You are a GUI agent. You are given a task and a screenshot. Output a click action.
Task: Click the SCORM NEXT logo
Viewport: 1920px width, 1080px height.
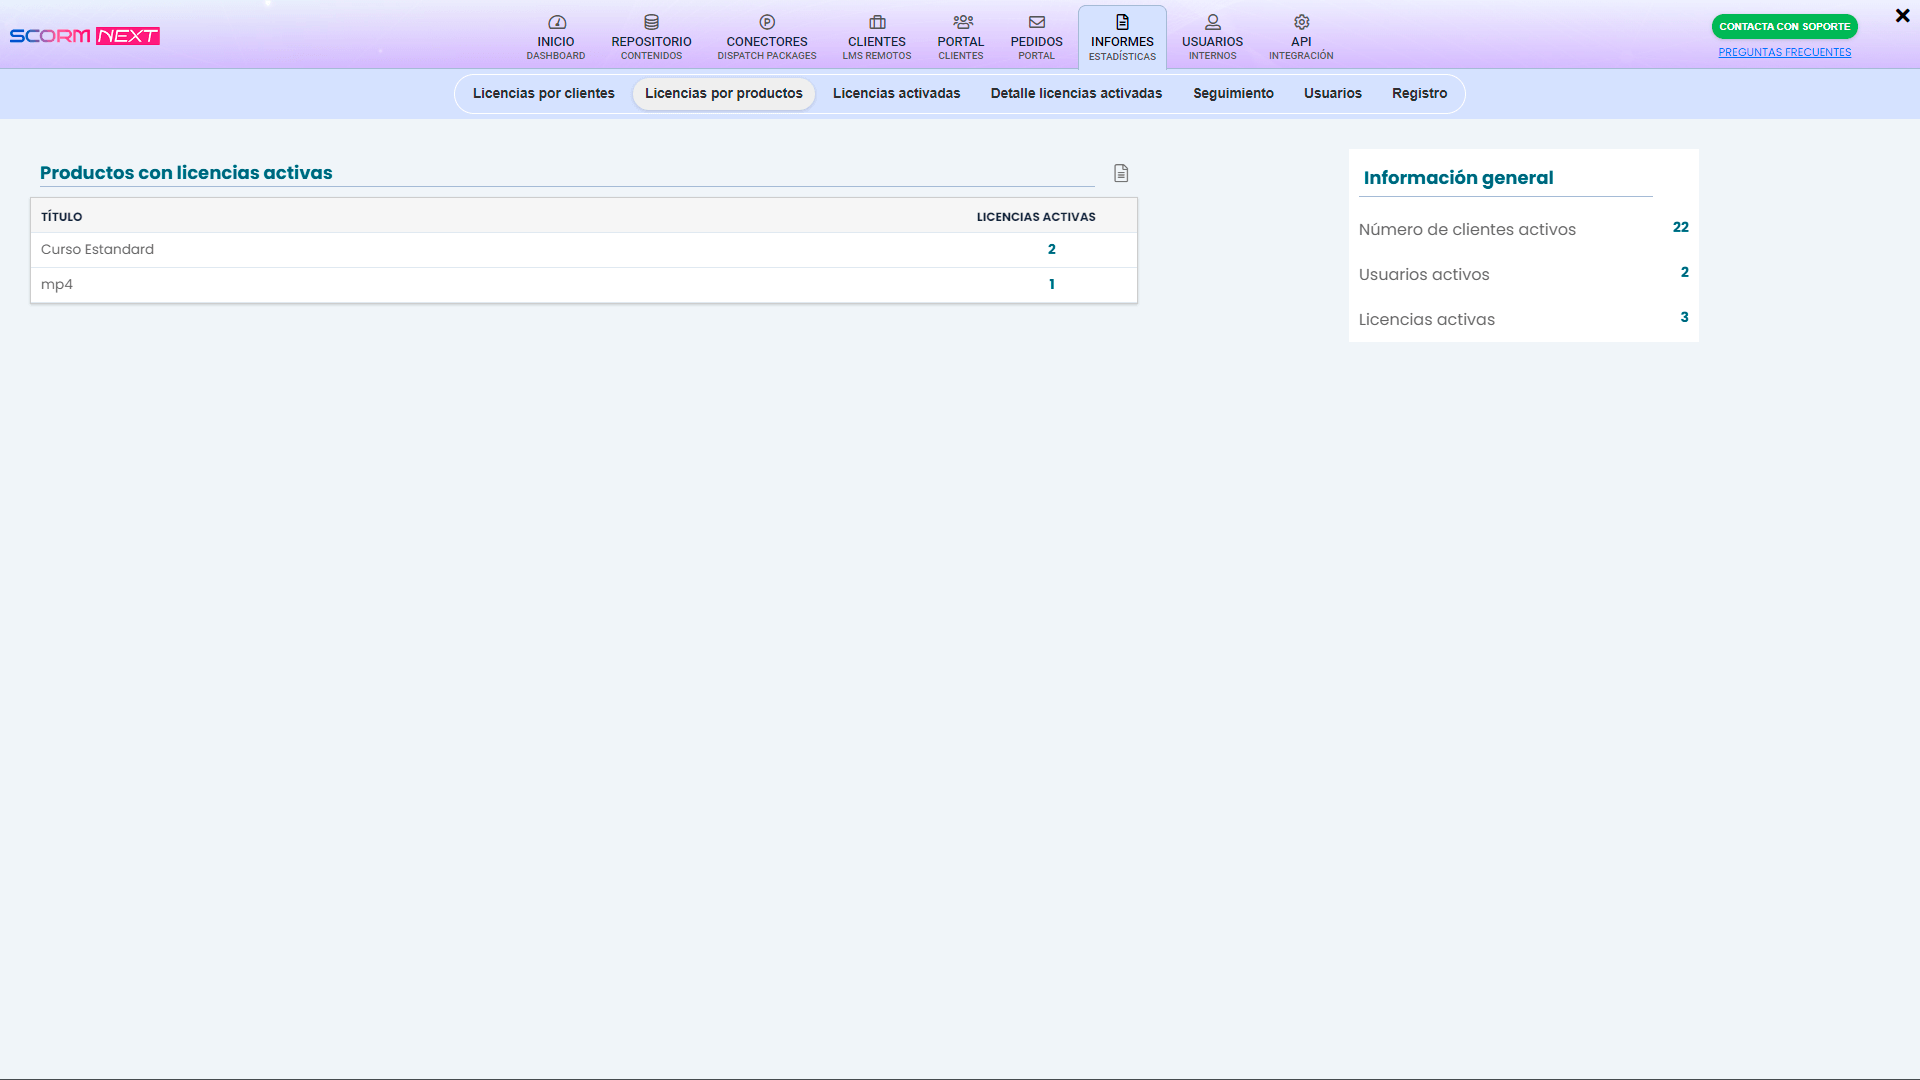point(85,36)
